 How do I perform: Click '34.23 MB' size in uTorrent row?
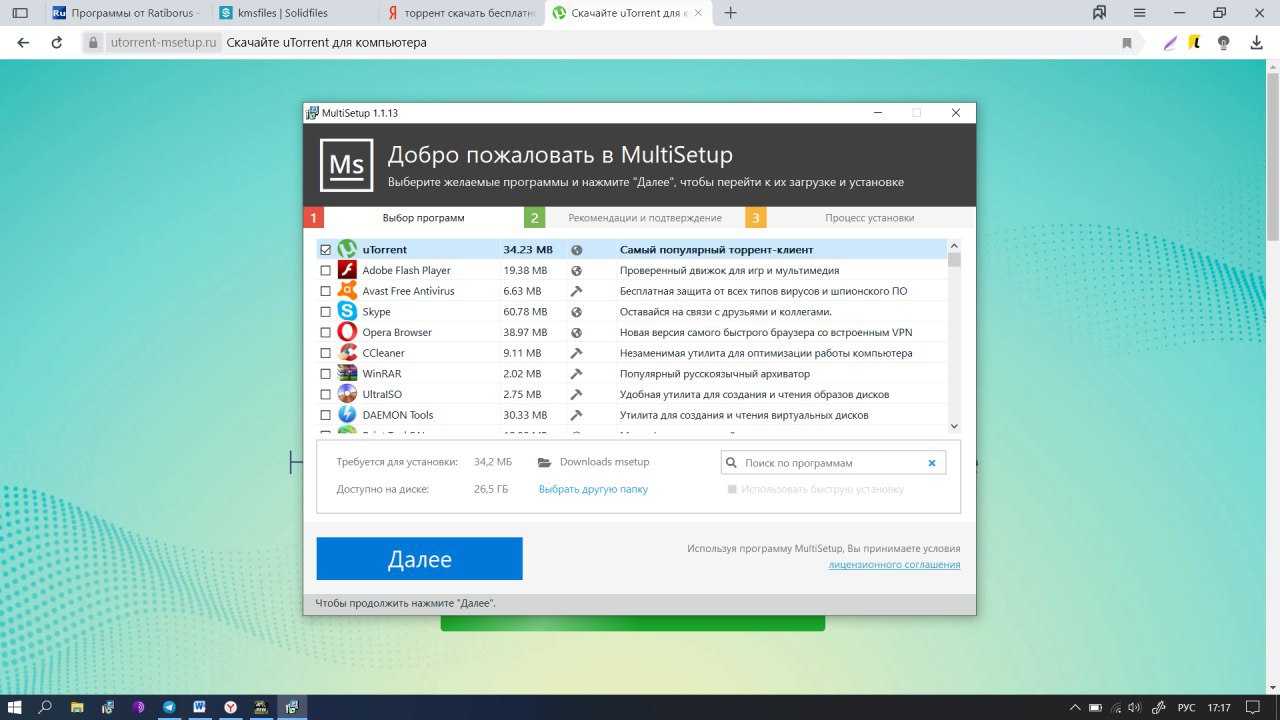point(528,250)
